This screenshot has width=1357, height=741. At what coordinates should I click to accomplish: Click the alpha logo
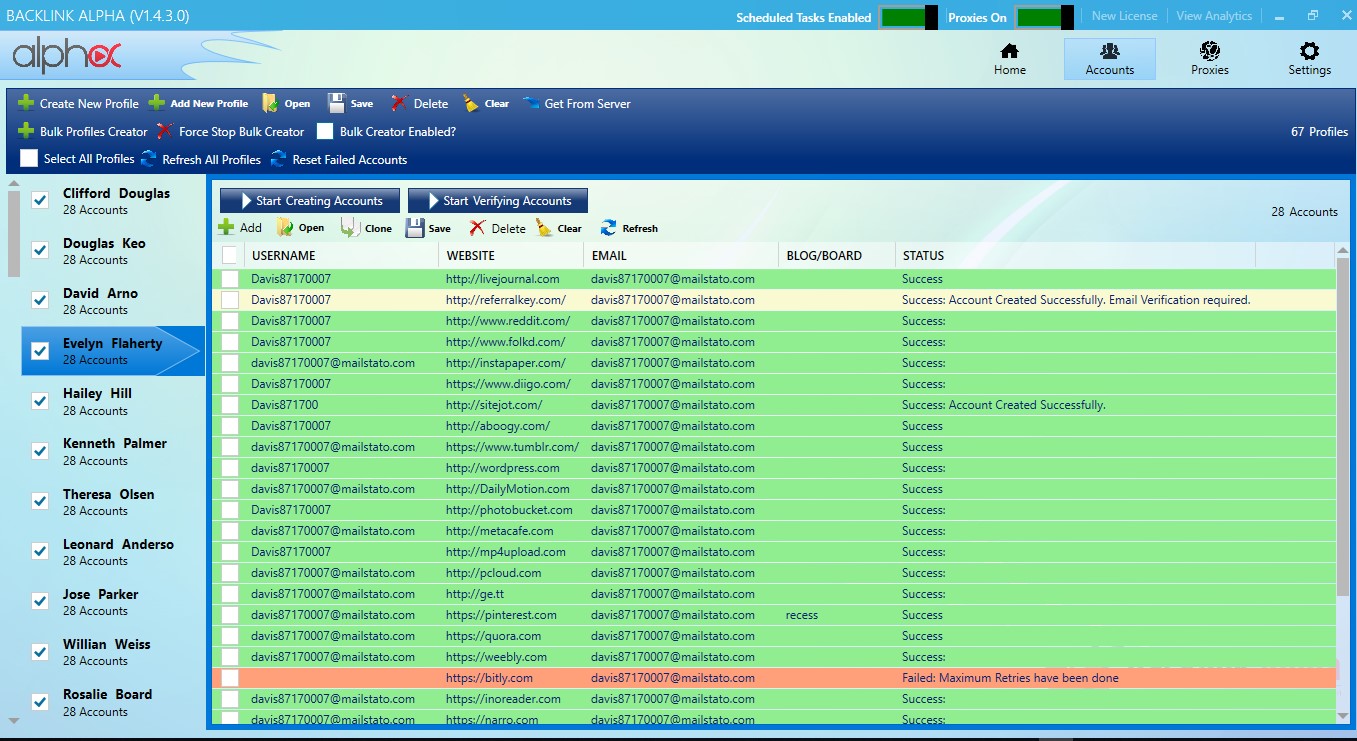coord(67,56)
